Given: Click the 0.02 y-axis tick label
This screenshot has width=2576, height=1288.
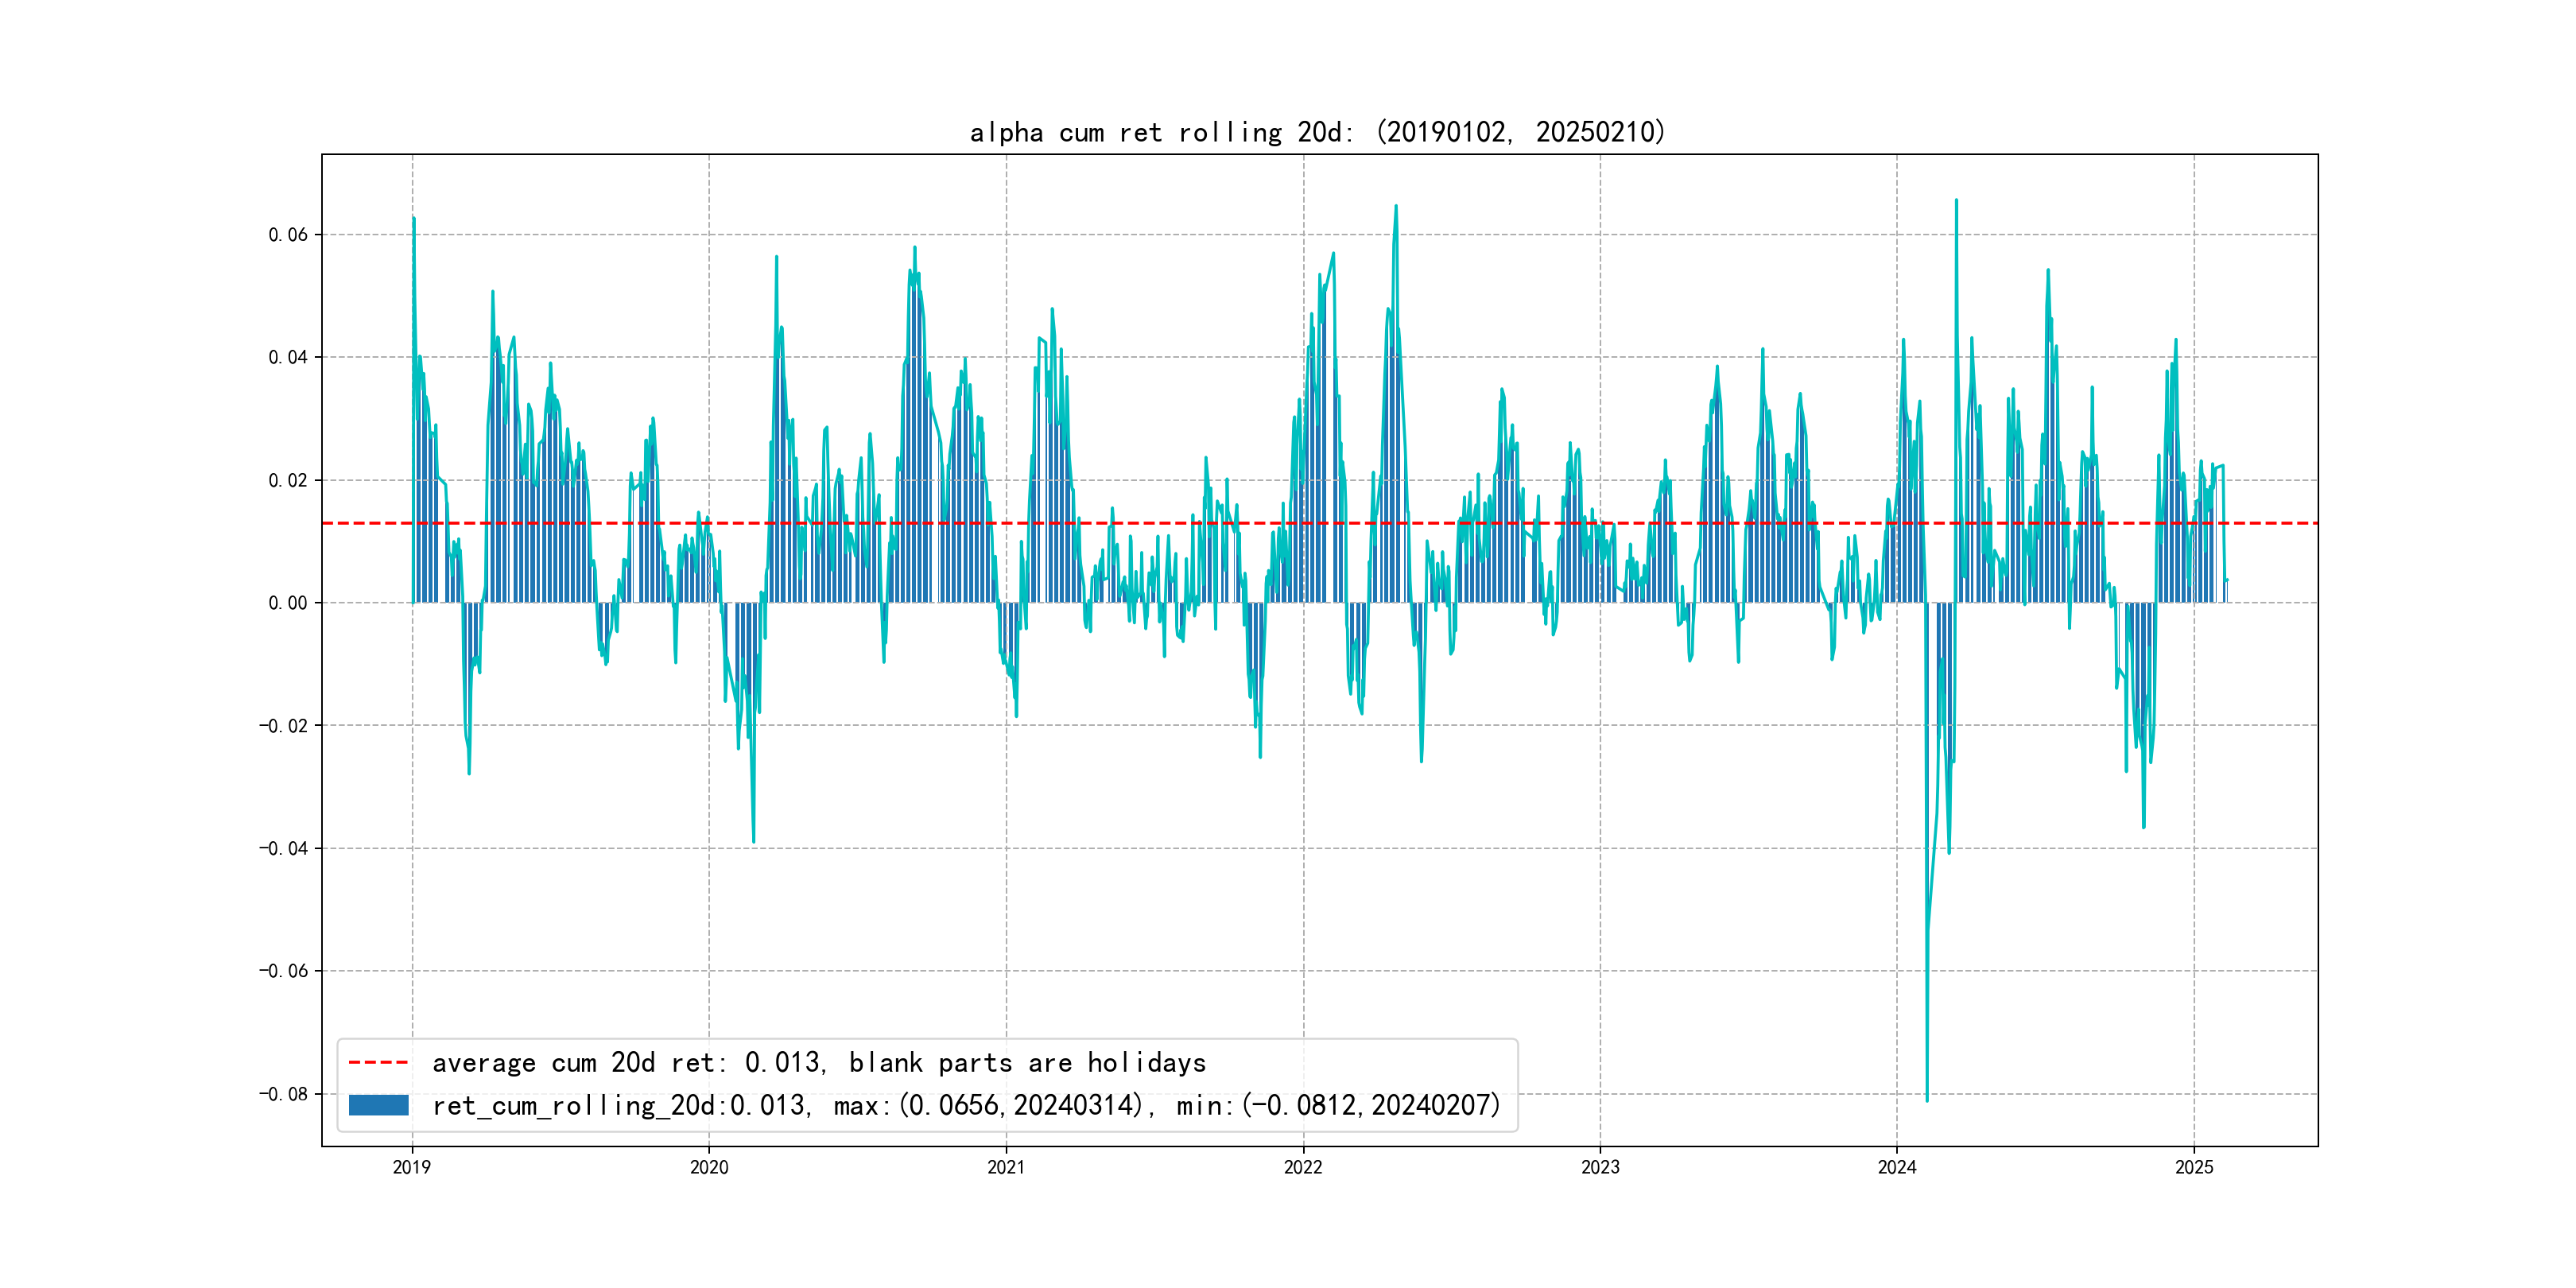Looking at the screenshot, I should [288, 480].
